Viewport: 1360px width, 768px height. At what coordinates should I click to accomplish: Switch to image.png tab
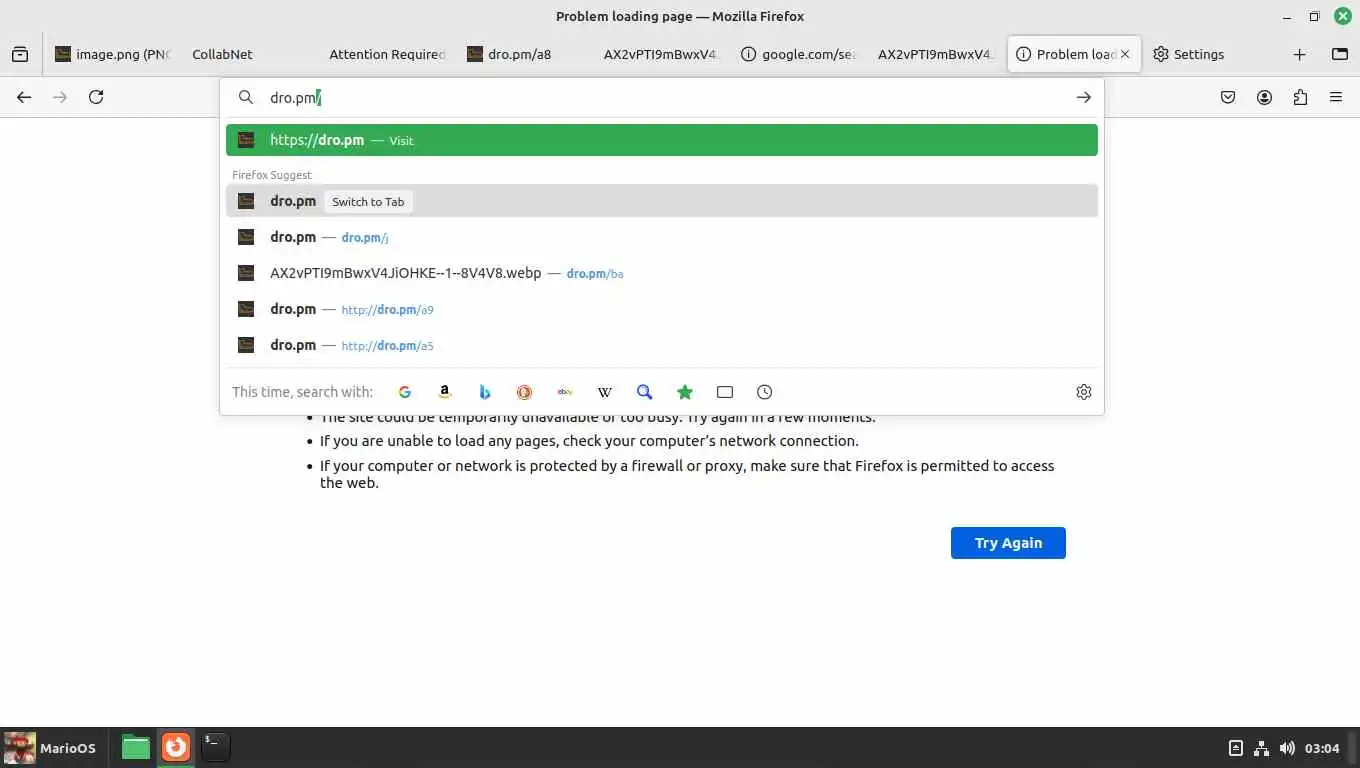[x=113, y=54]
